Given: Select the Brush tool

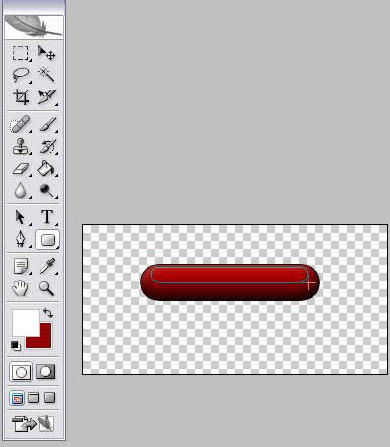Looking at the screenshot, I should click(x=48, y=124).
